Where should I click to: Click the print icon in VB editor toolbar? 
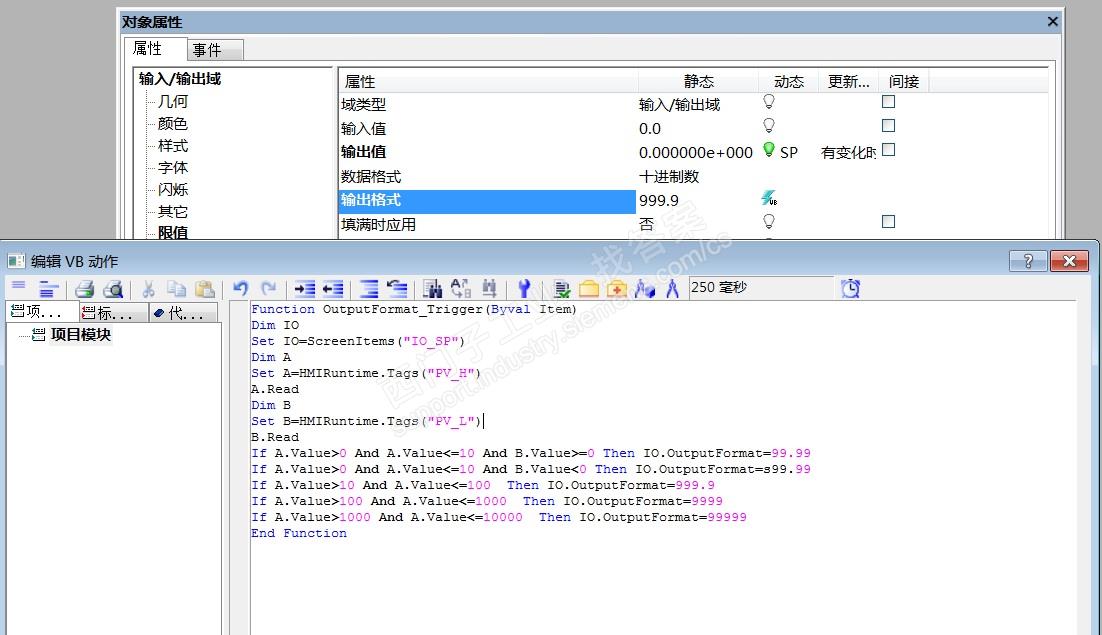(x=84, y=289)
